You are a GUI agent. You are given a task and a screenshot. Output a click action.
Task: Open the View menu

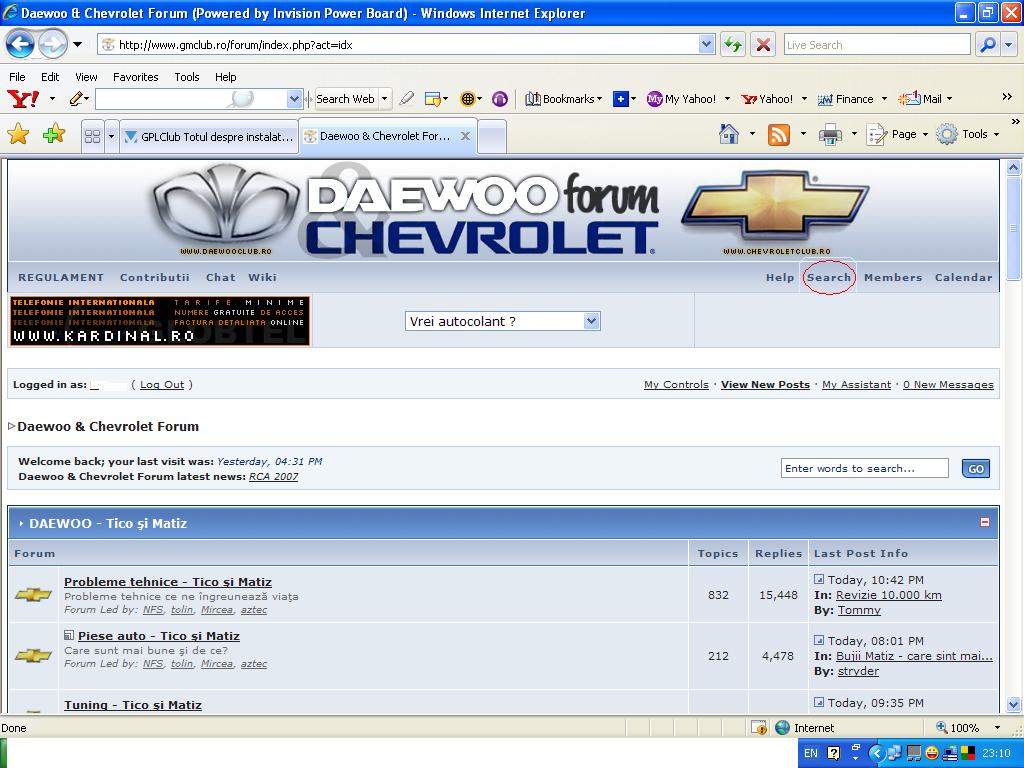pyautogui.click(x=86, y=77)
